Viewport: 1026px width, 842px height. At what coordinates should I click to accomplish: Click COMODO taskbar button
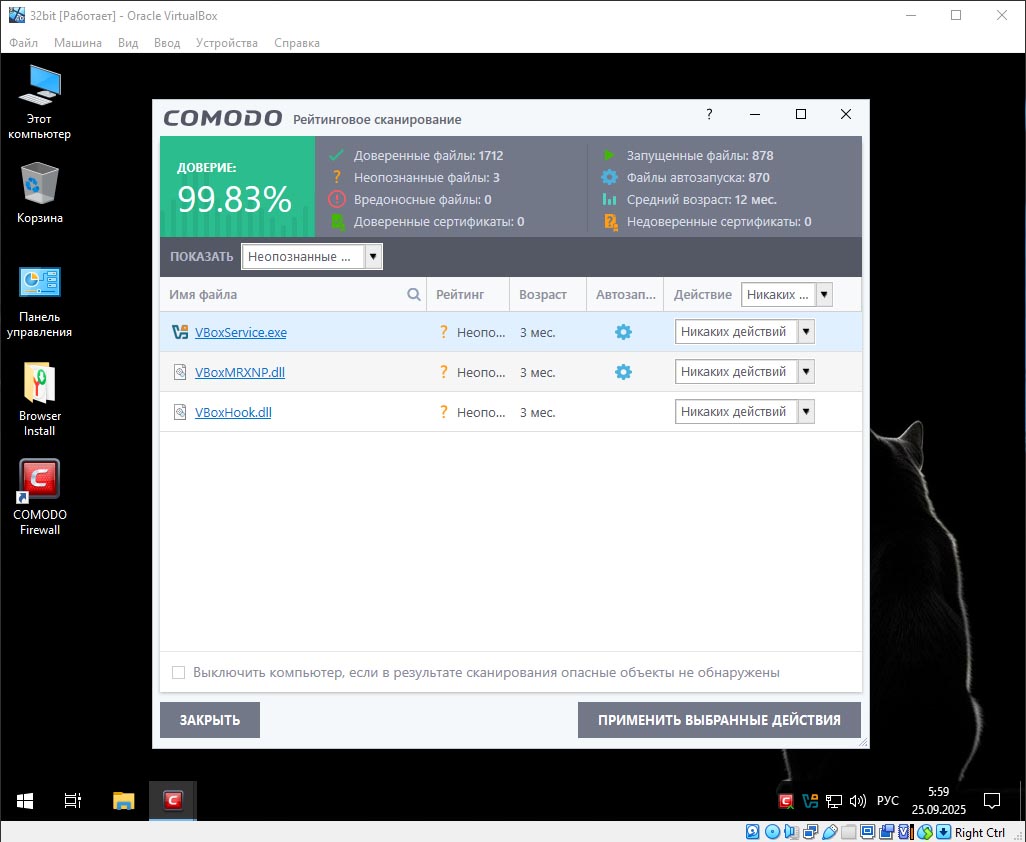click(x=173, y=800)
